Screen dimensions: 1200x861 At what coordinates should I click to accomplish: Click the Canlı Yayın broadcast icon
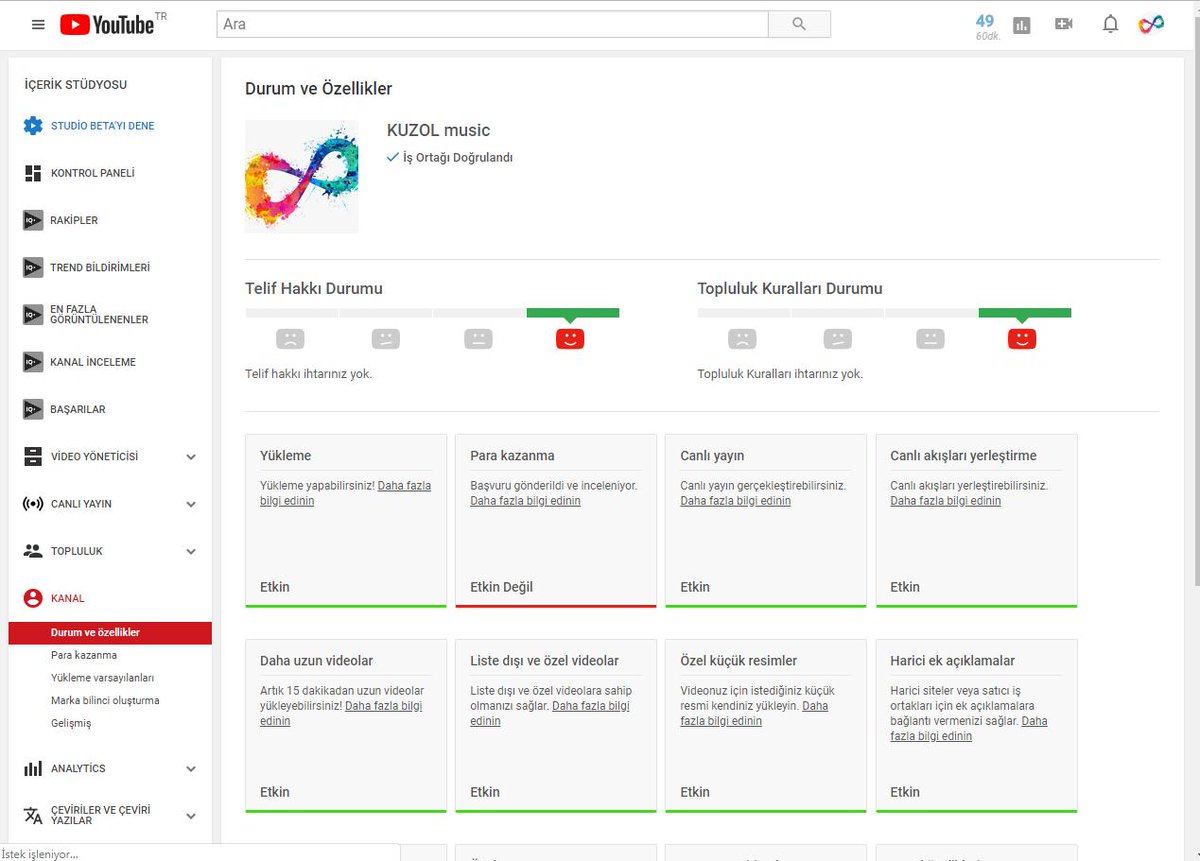coord(33,504)
